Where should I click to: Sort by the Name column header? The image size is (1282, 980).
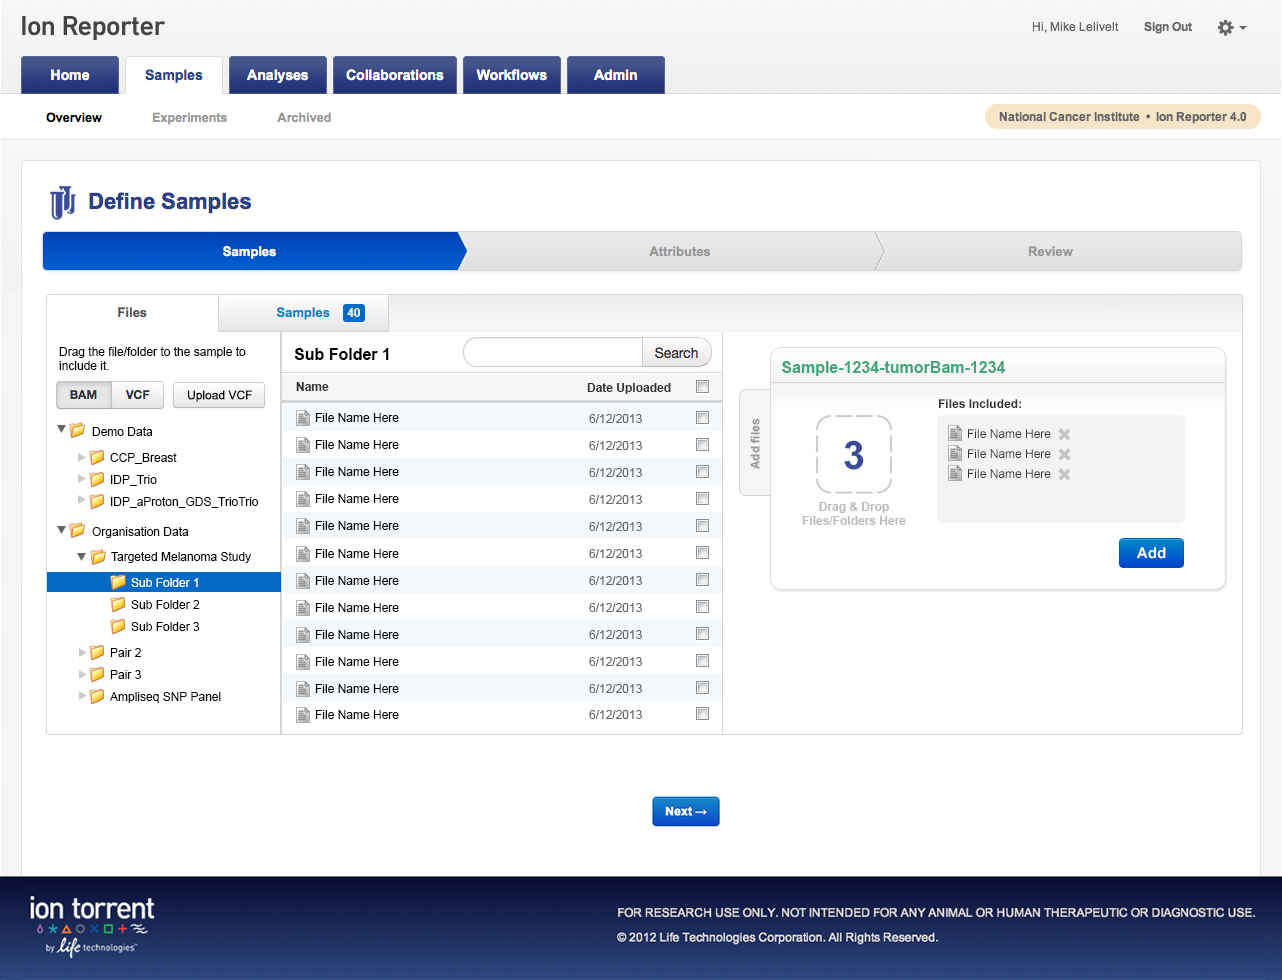point(312,387)
